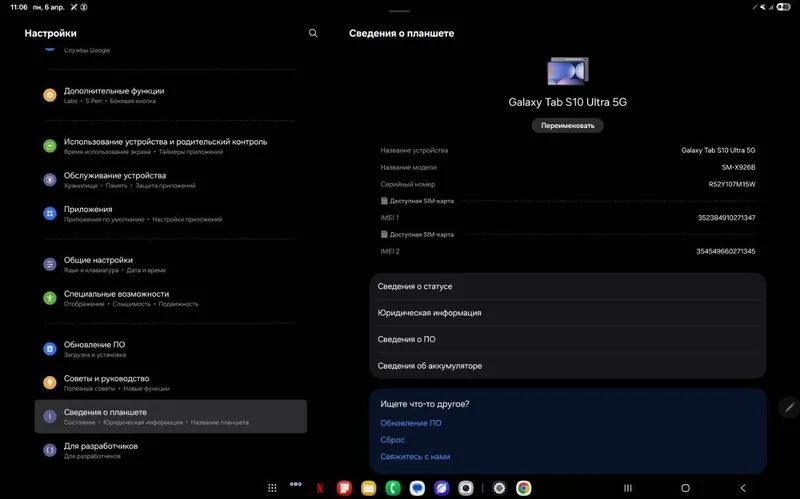Screen dimensions: 800x499
Task: Follow the Обновление ПО link in suggestions
Action: 411,423
